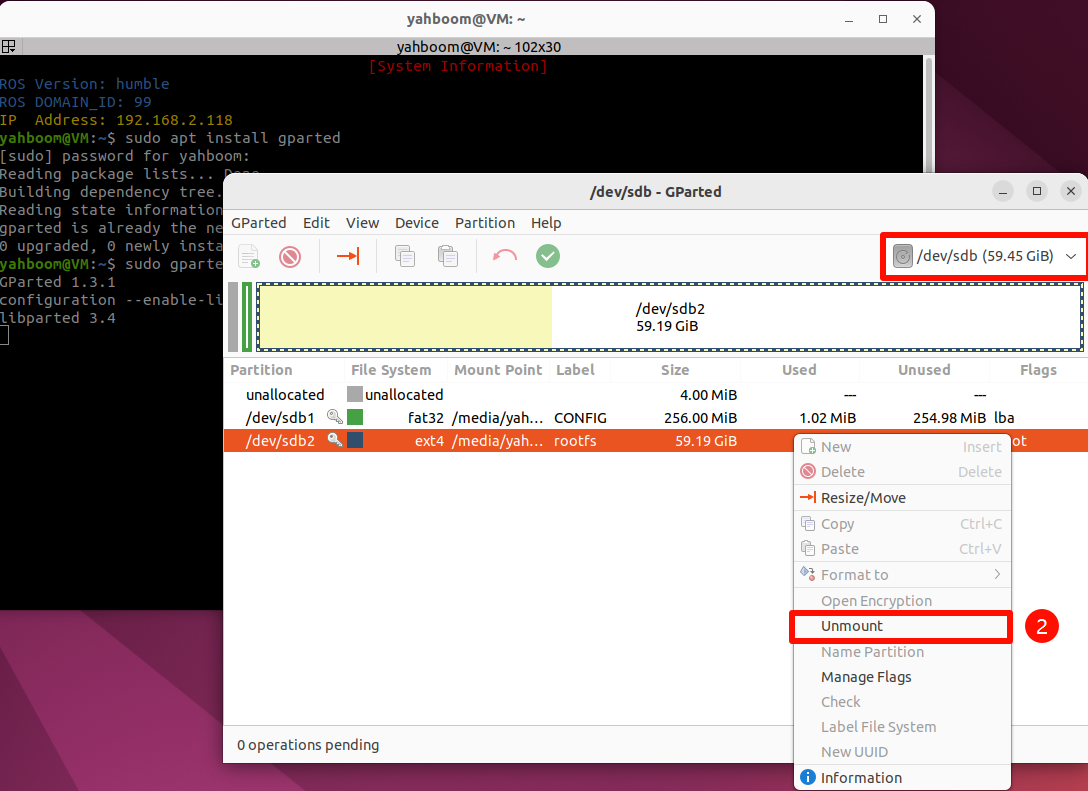This screenshot has height=791, width=1088.
Task: Click the terminal window vertical scrollbar
Action: click(929, 114)
